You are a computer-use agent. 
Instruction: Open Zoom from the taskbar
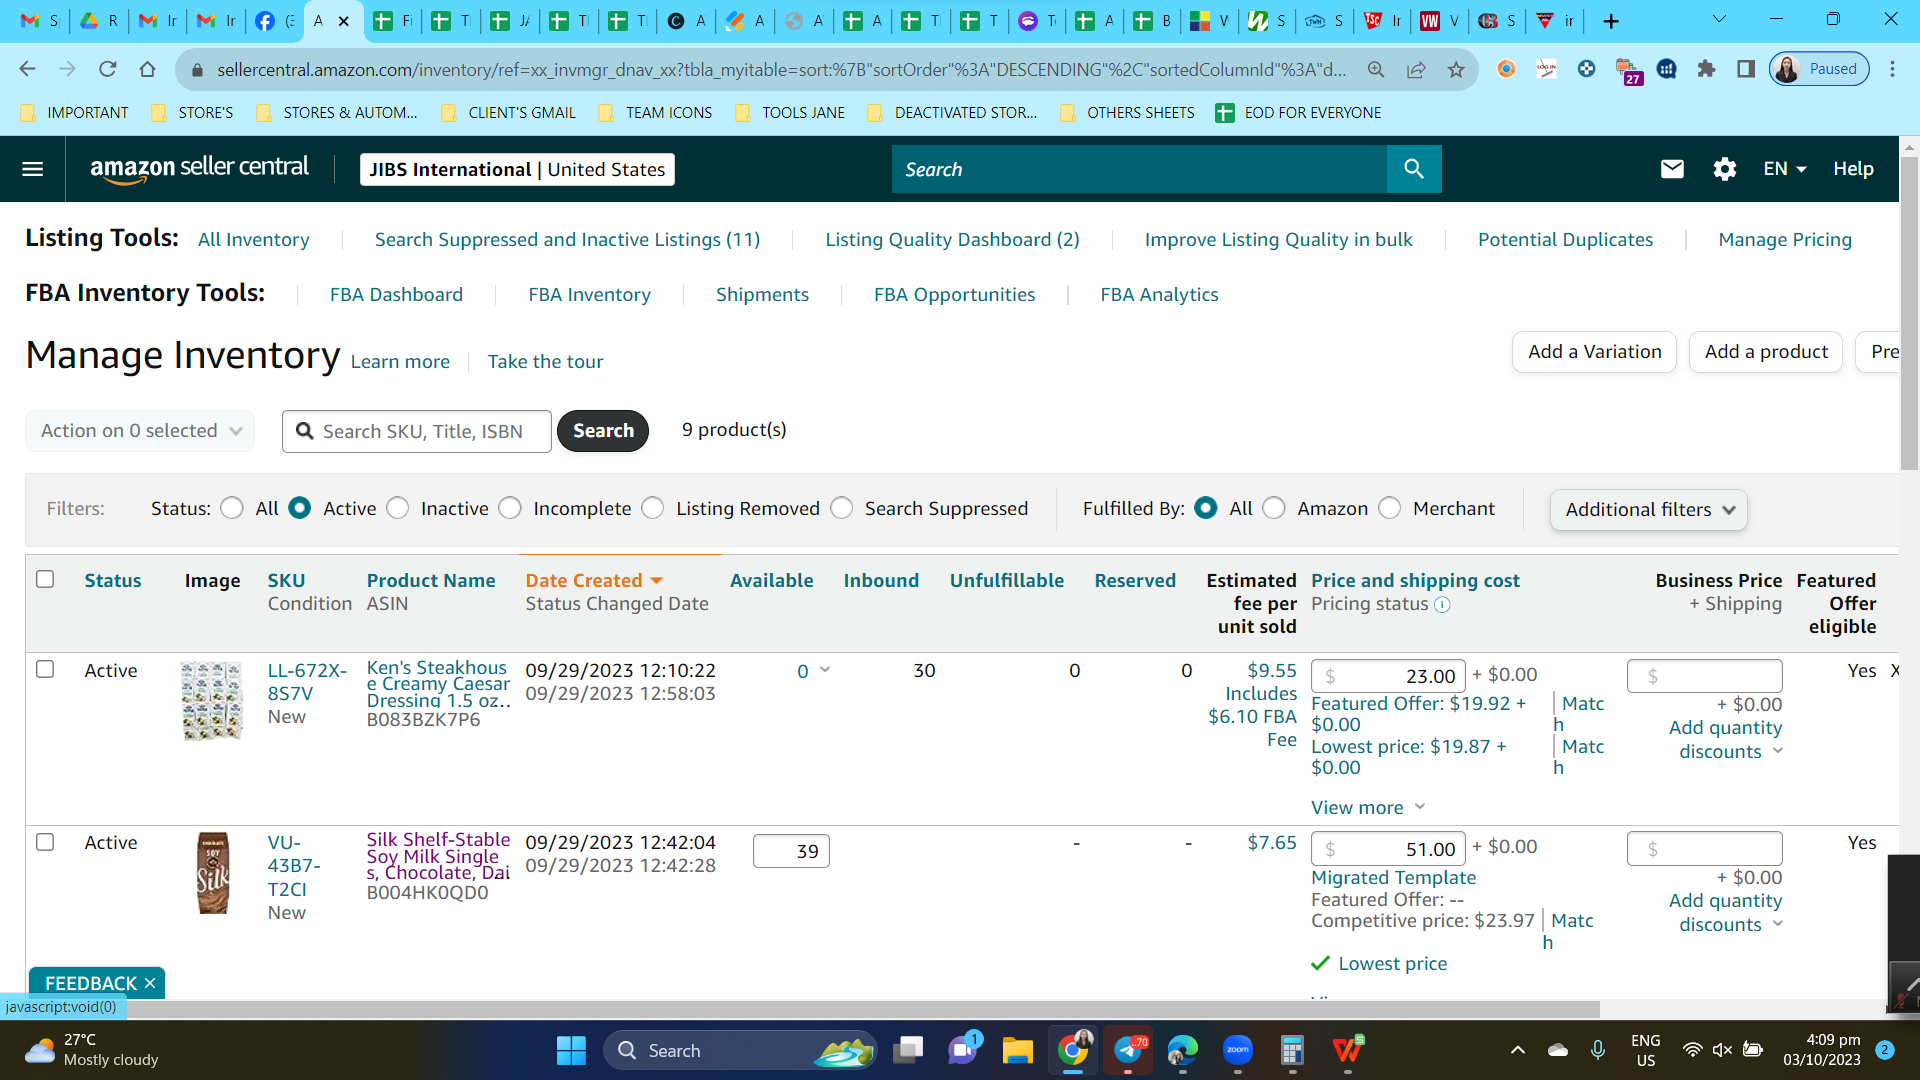click(1237, 1050)
